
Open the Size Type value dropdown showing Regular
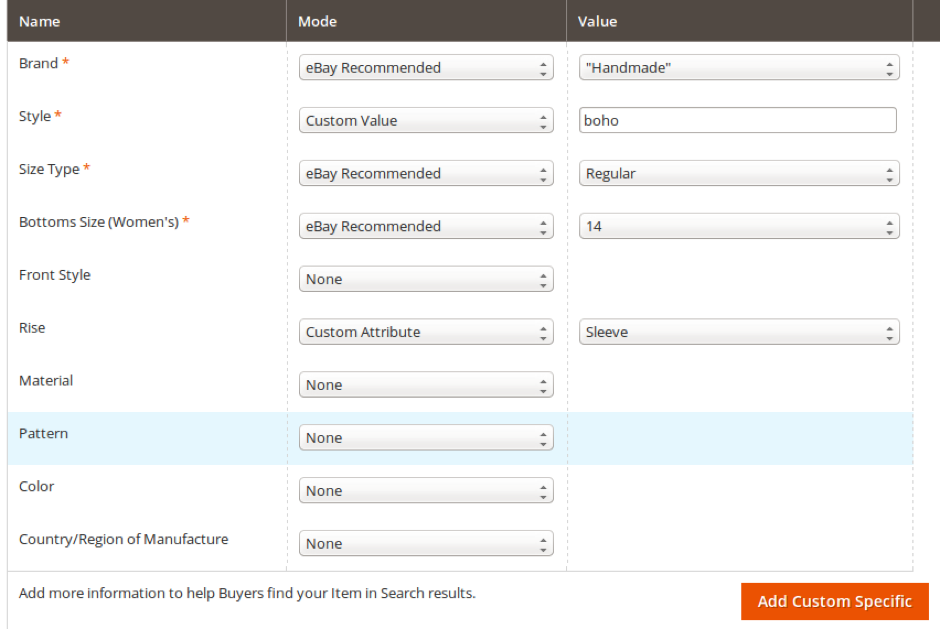click(x=739, y=173)
